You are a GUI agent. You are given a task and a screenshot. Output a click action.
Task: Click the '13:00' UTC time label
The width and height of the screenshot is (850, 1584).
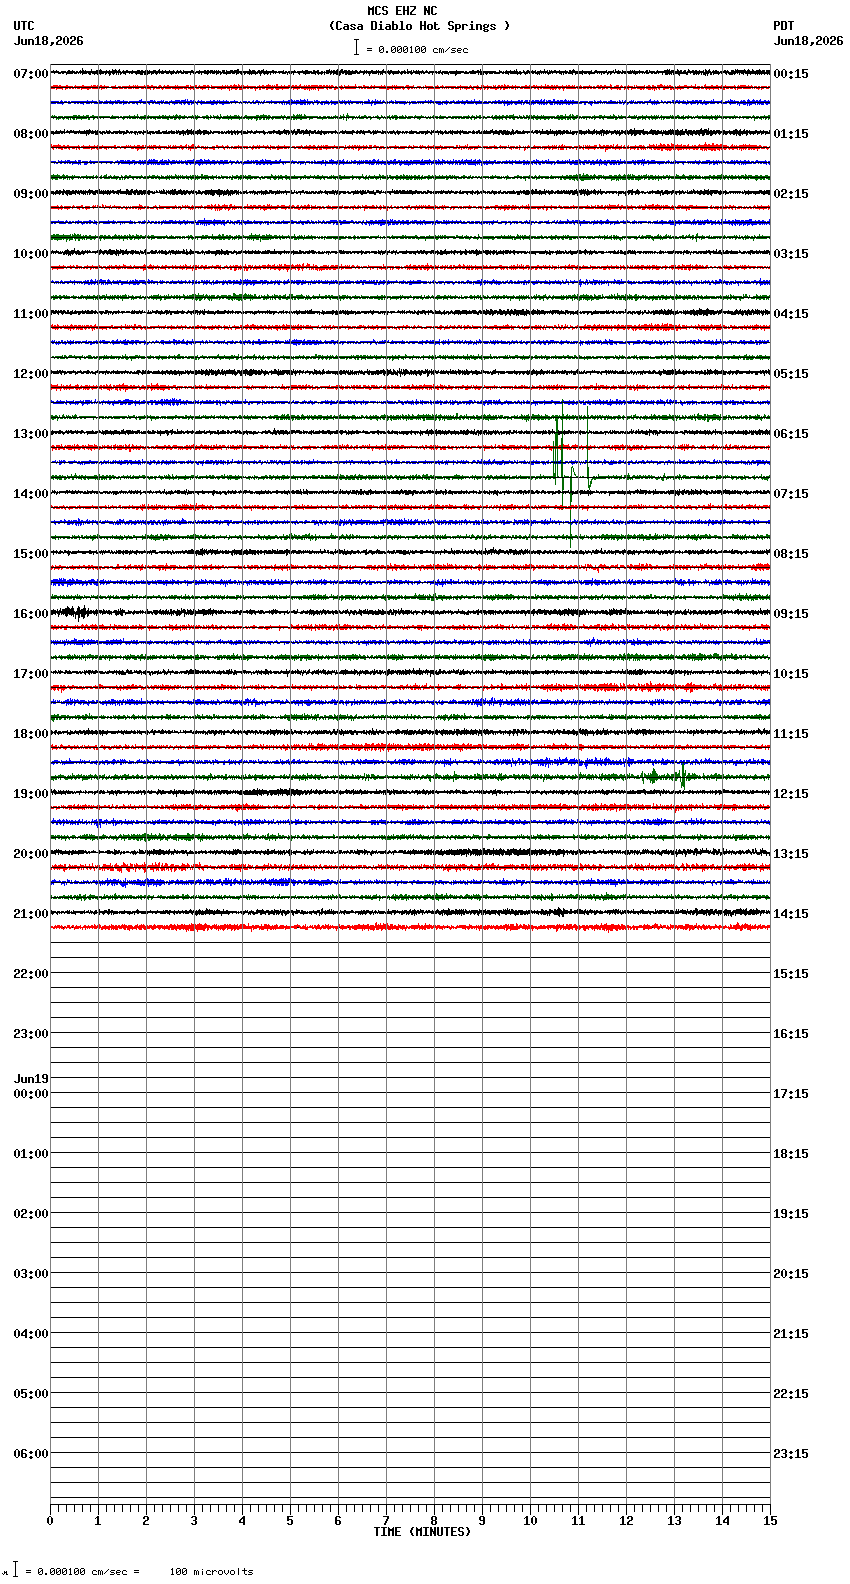pos(31,434)
